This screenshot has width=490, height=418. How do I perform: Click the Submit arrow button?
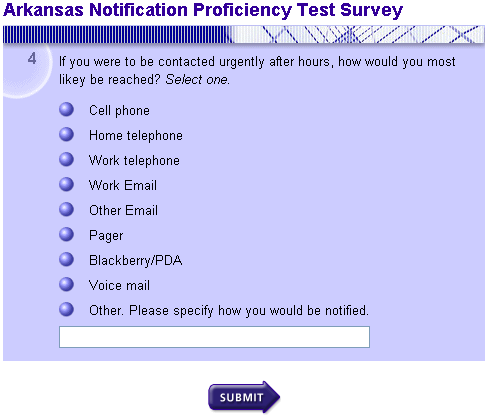[244, 397]
